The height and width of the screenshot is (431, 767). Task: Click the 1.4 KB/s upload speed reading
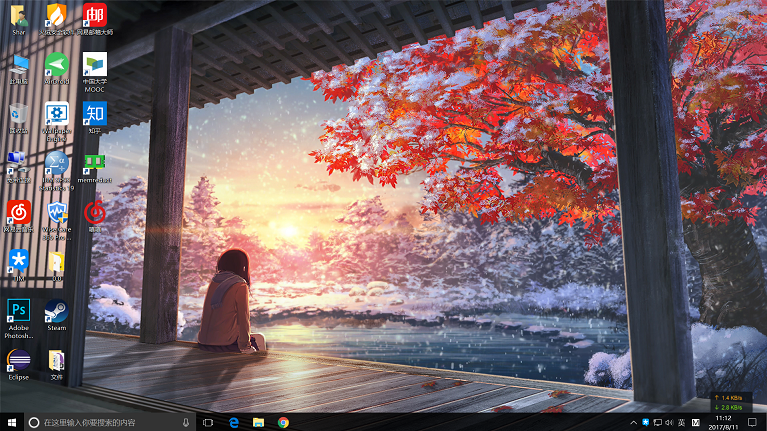coord(728,398)
